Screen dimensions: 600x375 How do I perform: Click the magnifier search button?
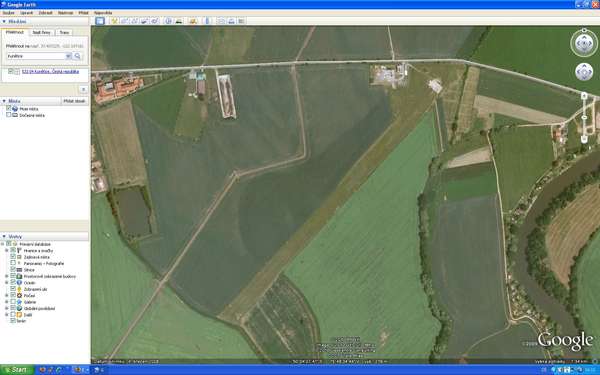(x=77, y=56)
